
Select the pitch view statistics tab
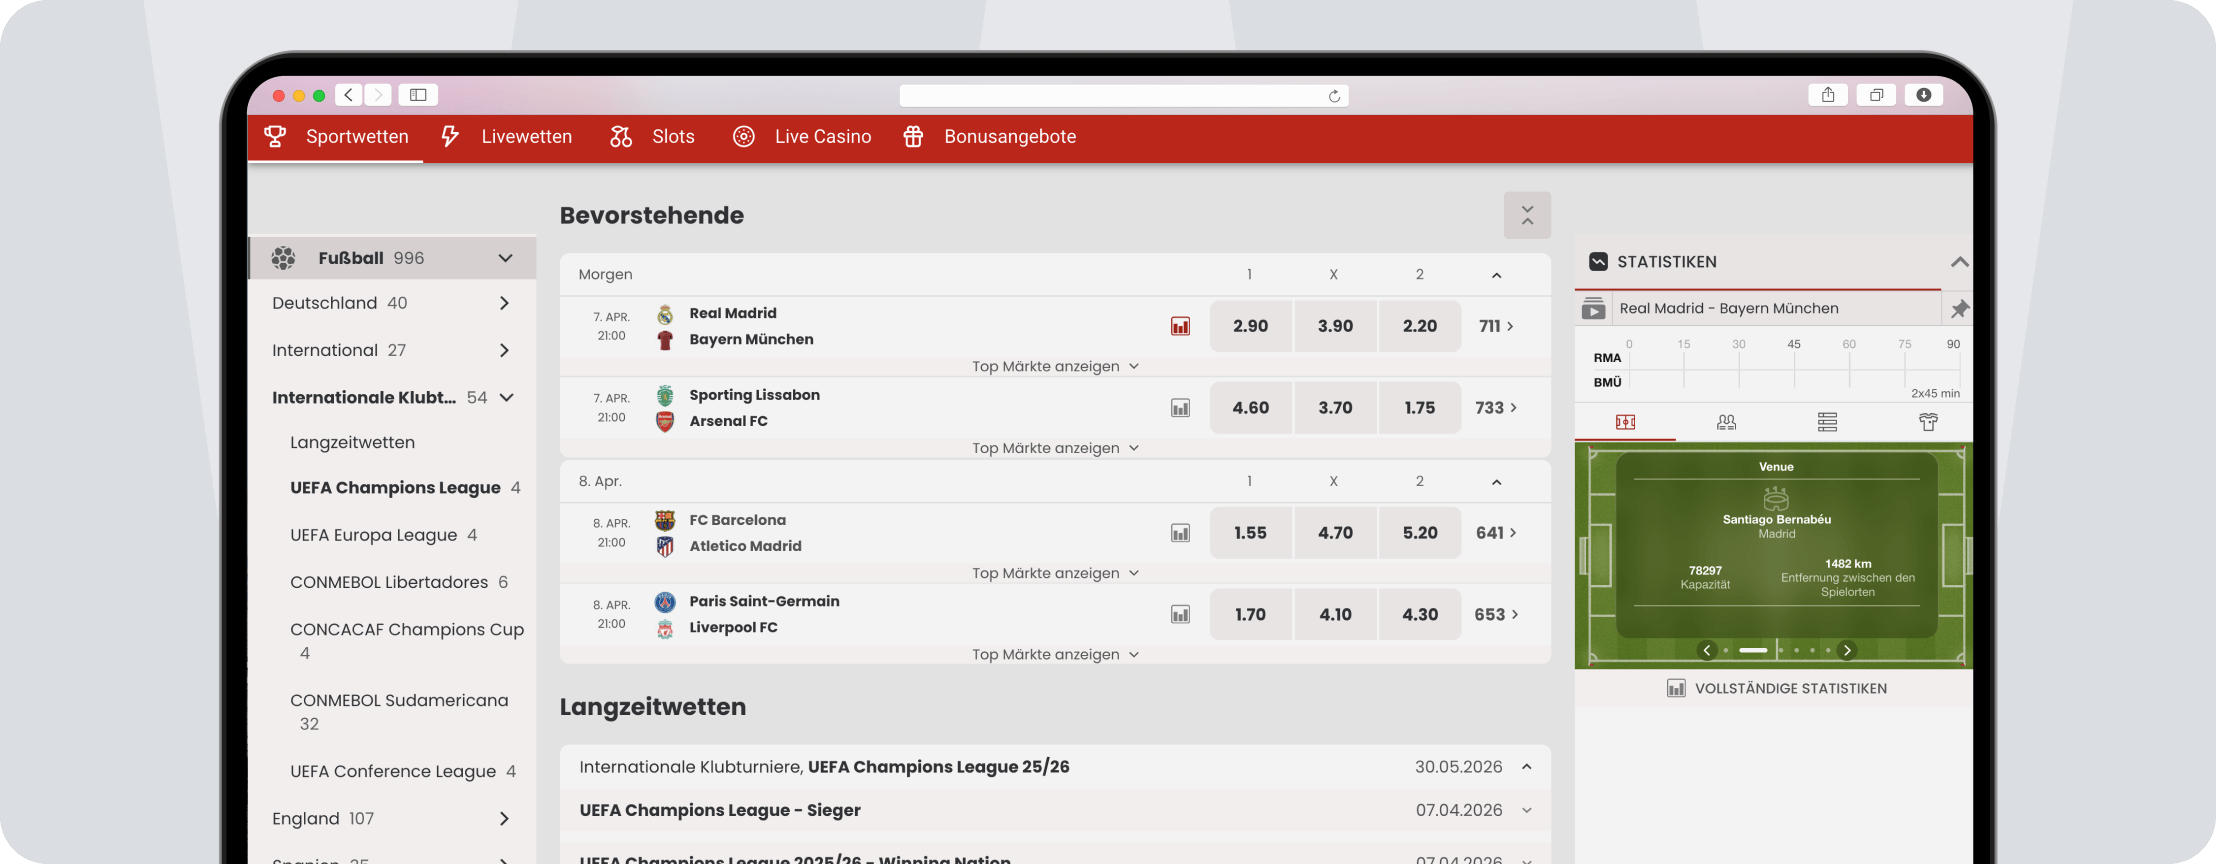pos(1625,422)
